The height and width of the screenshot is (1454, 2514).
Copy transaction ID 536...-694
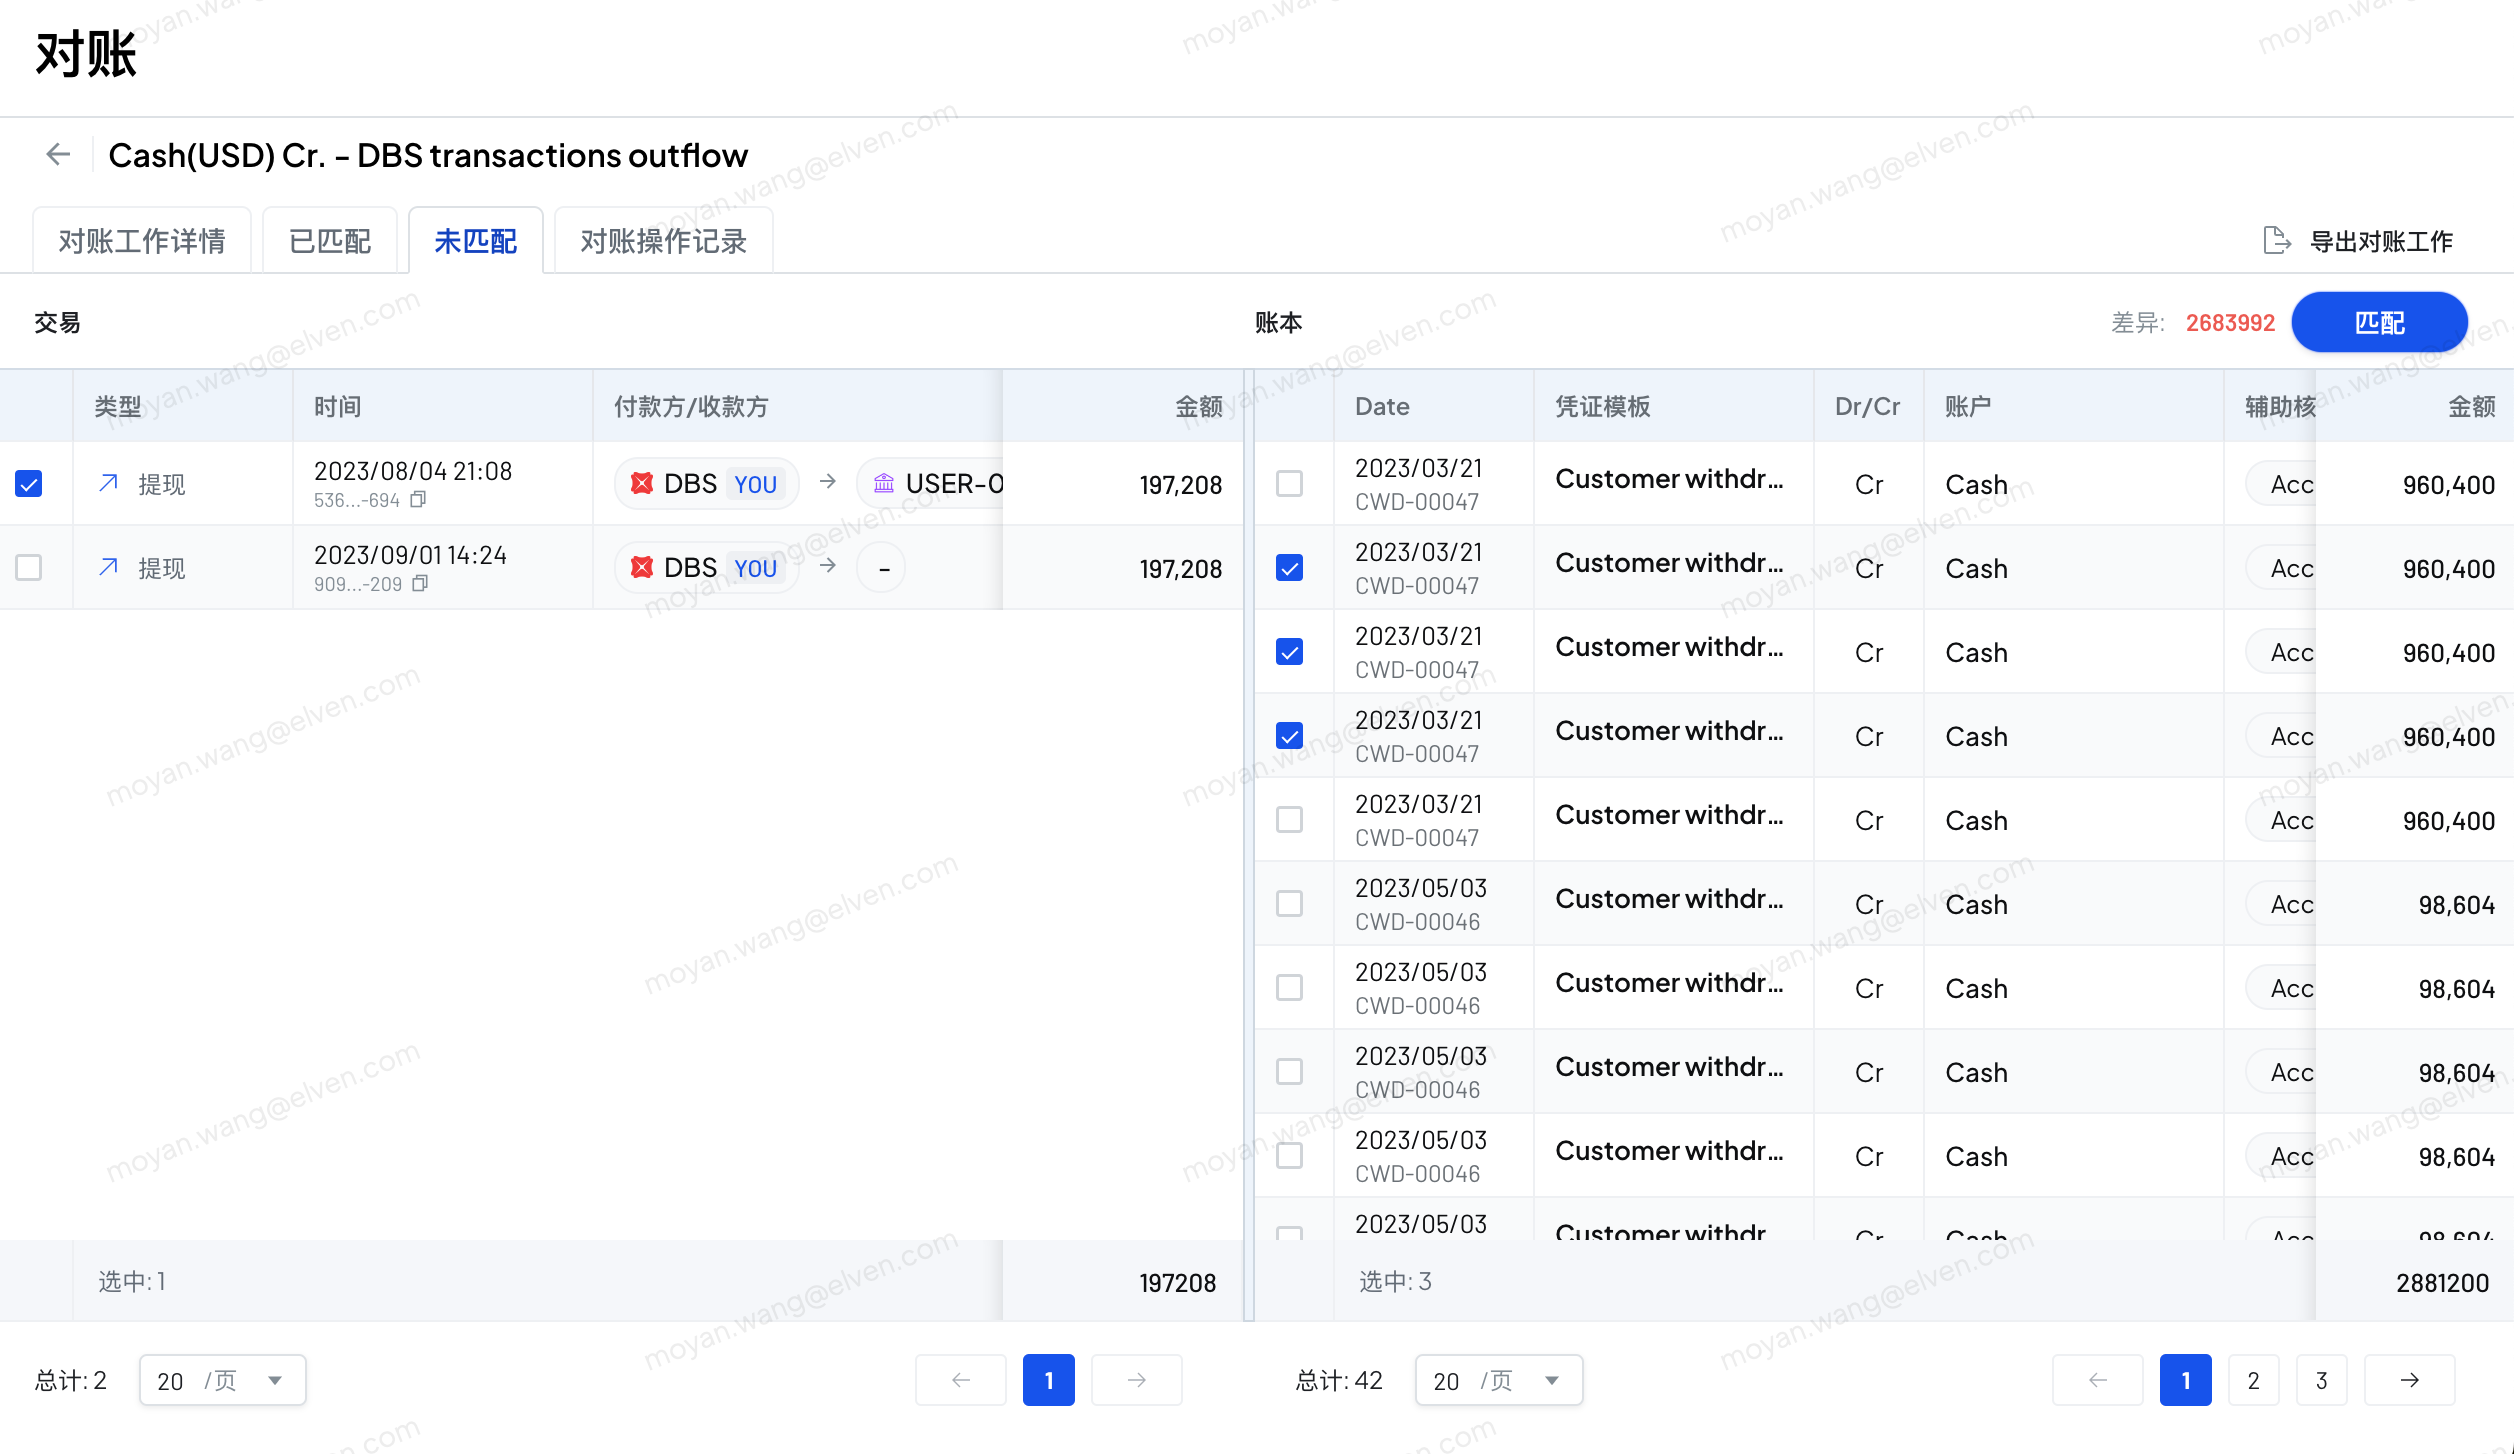pos(419,499)
